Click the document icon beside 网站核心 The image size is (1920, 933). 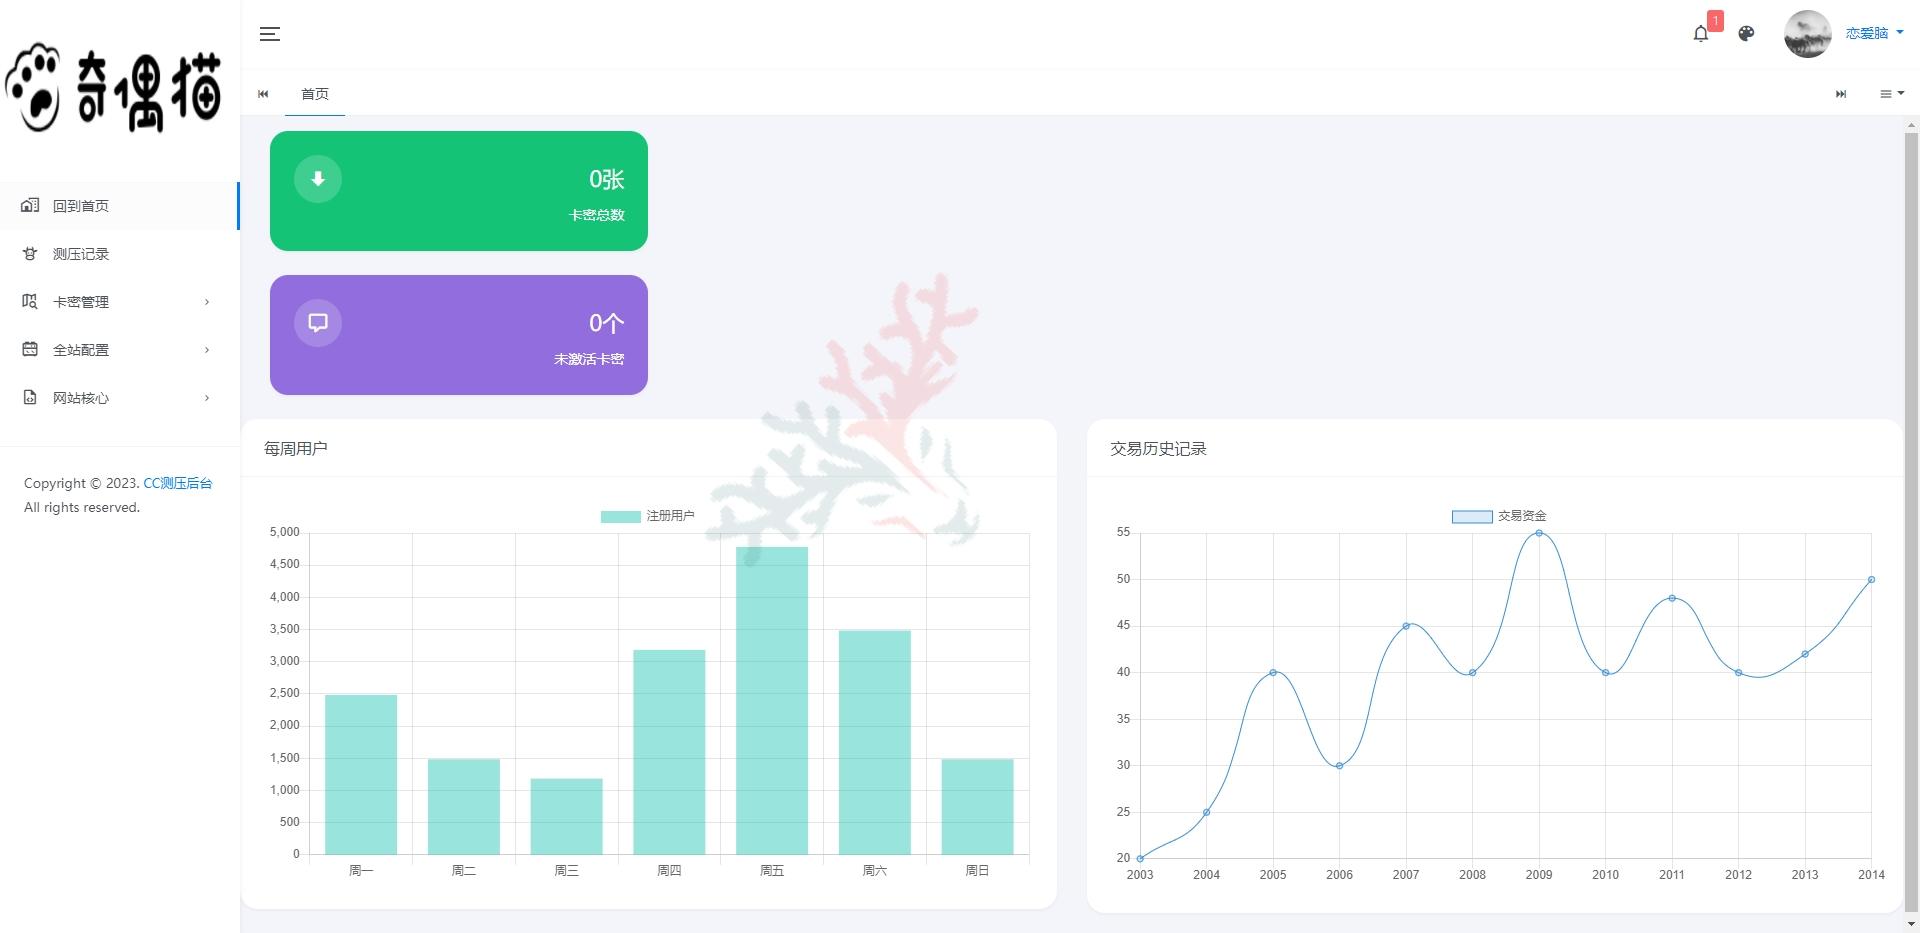(x=30, y=397)
